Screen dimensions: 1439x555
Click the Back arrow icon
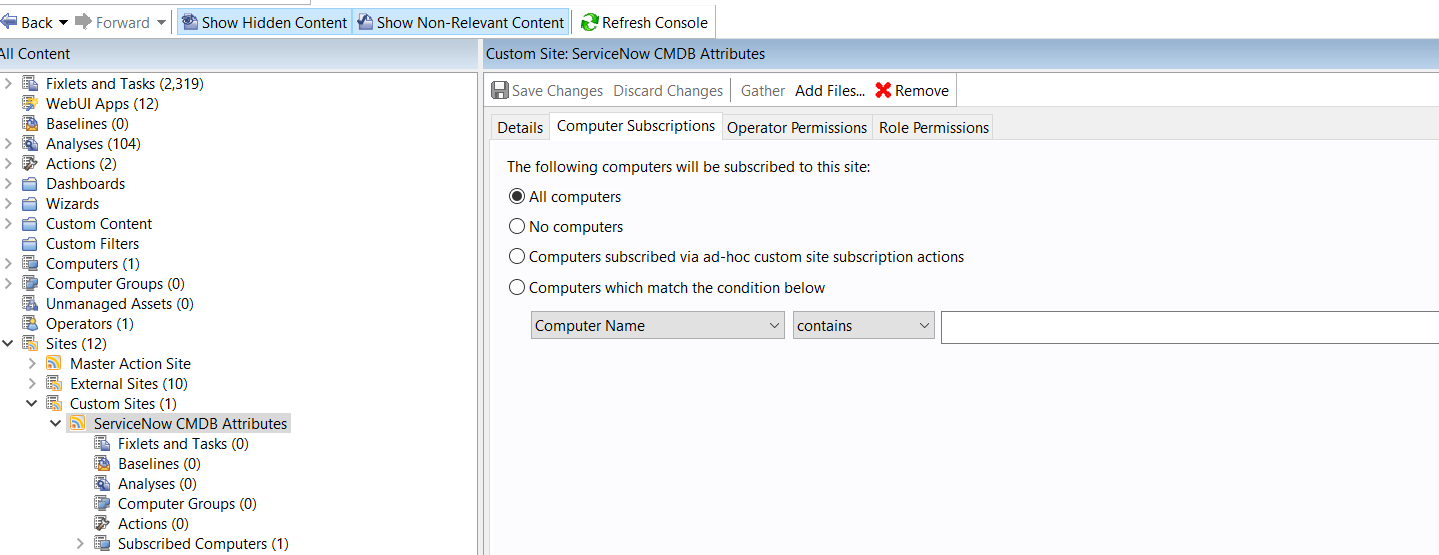point(9,22)
